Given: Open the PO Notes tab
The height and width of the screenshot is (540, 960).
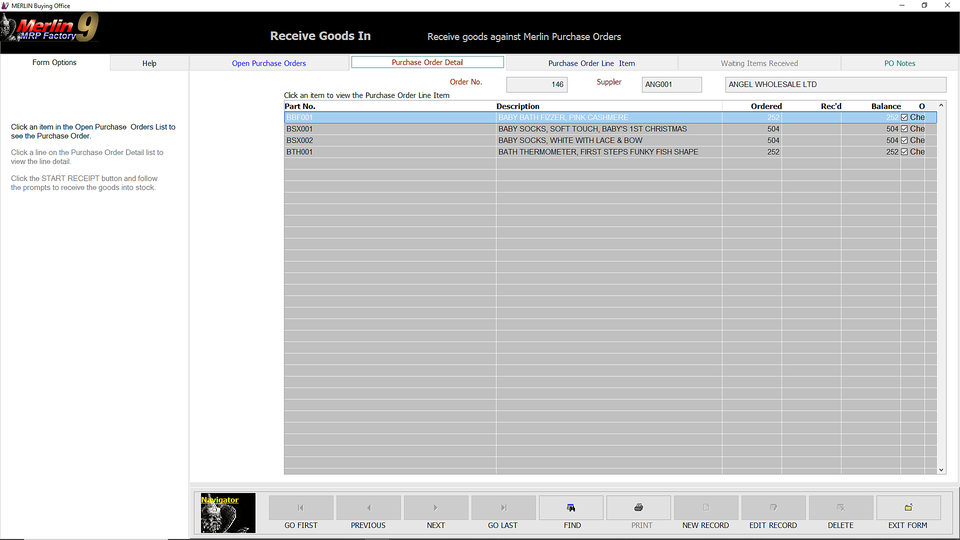Looking at the screenshot, I should tap(899, 63).
